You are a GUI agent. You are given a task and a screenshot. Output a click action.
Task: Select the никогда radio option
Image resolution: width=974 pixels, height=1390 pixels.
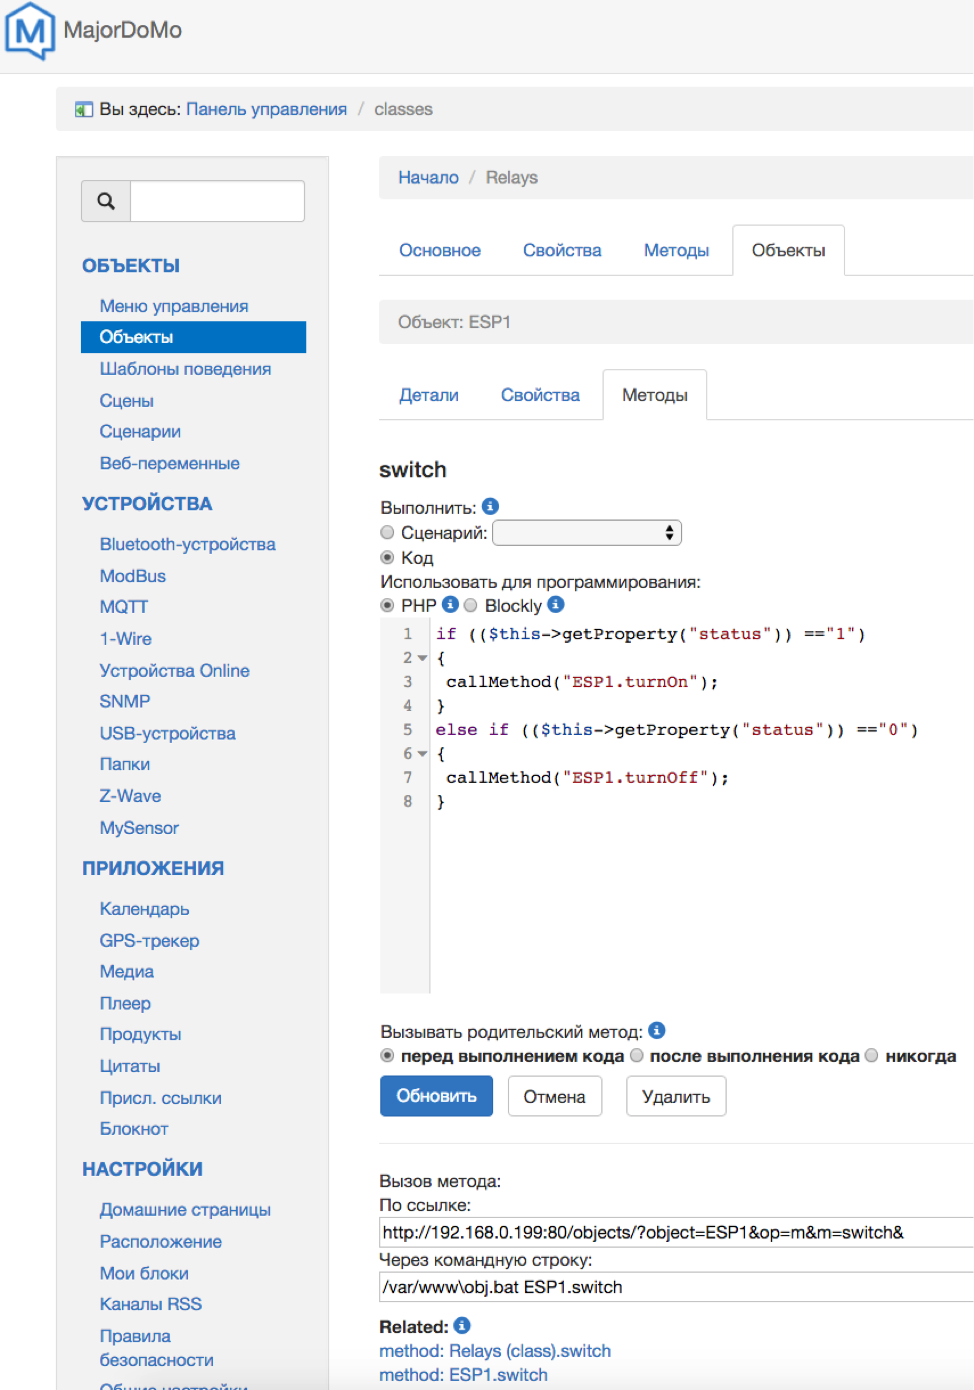(x=872, y=1056)
